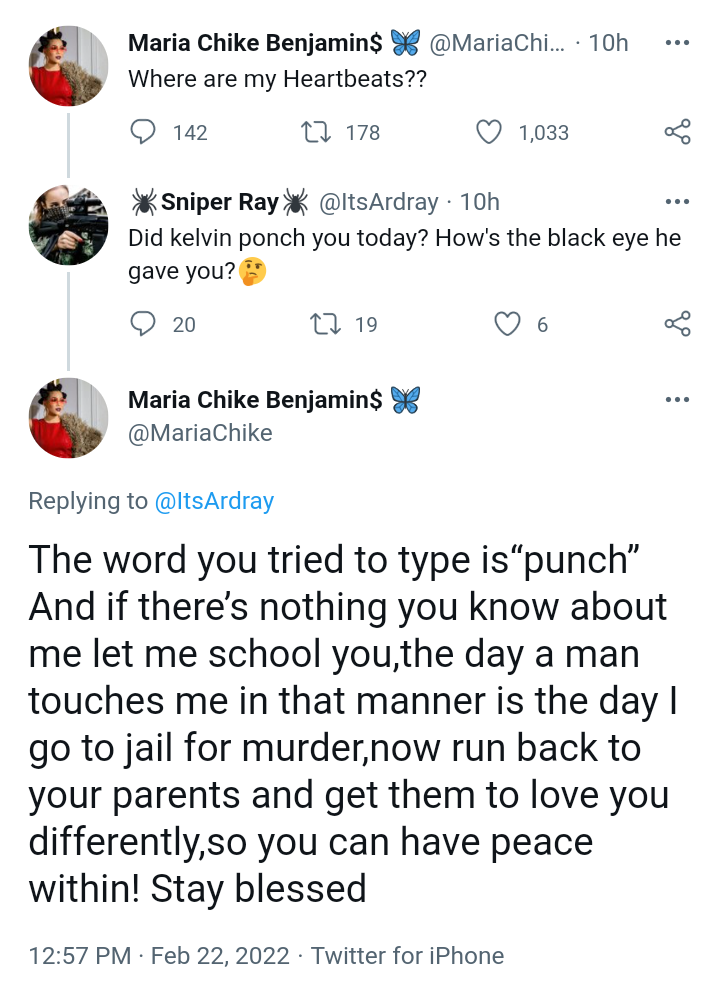Retweet the 'Where are my Heartbeats' tweet
720x992 pixels.
[317, 132]
